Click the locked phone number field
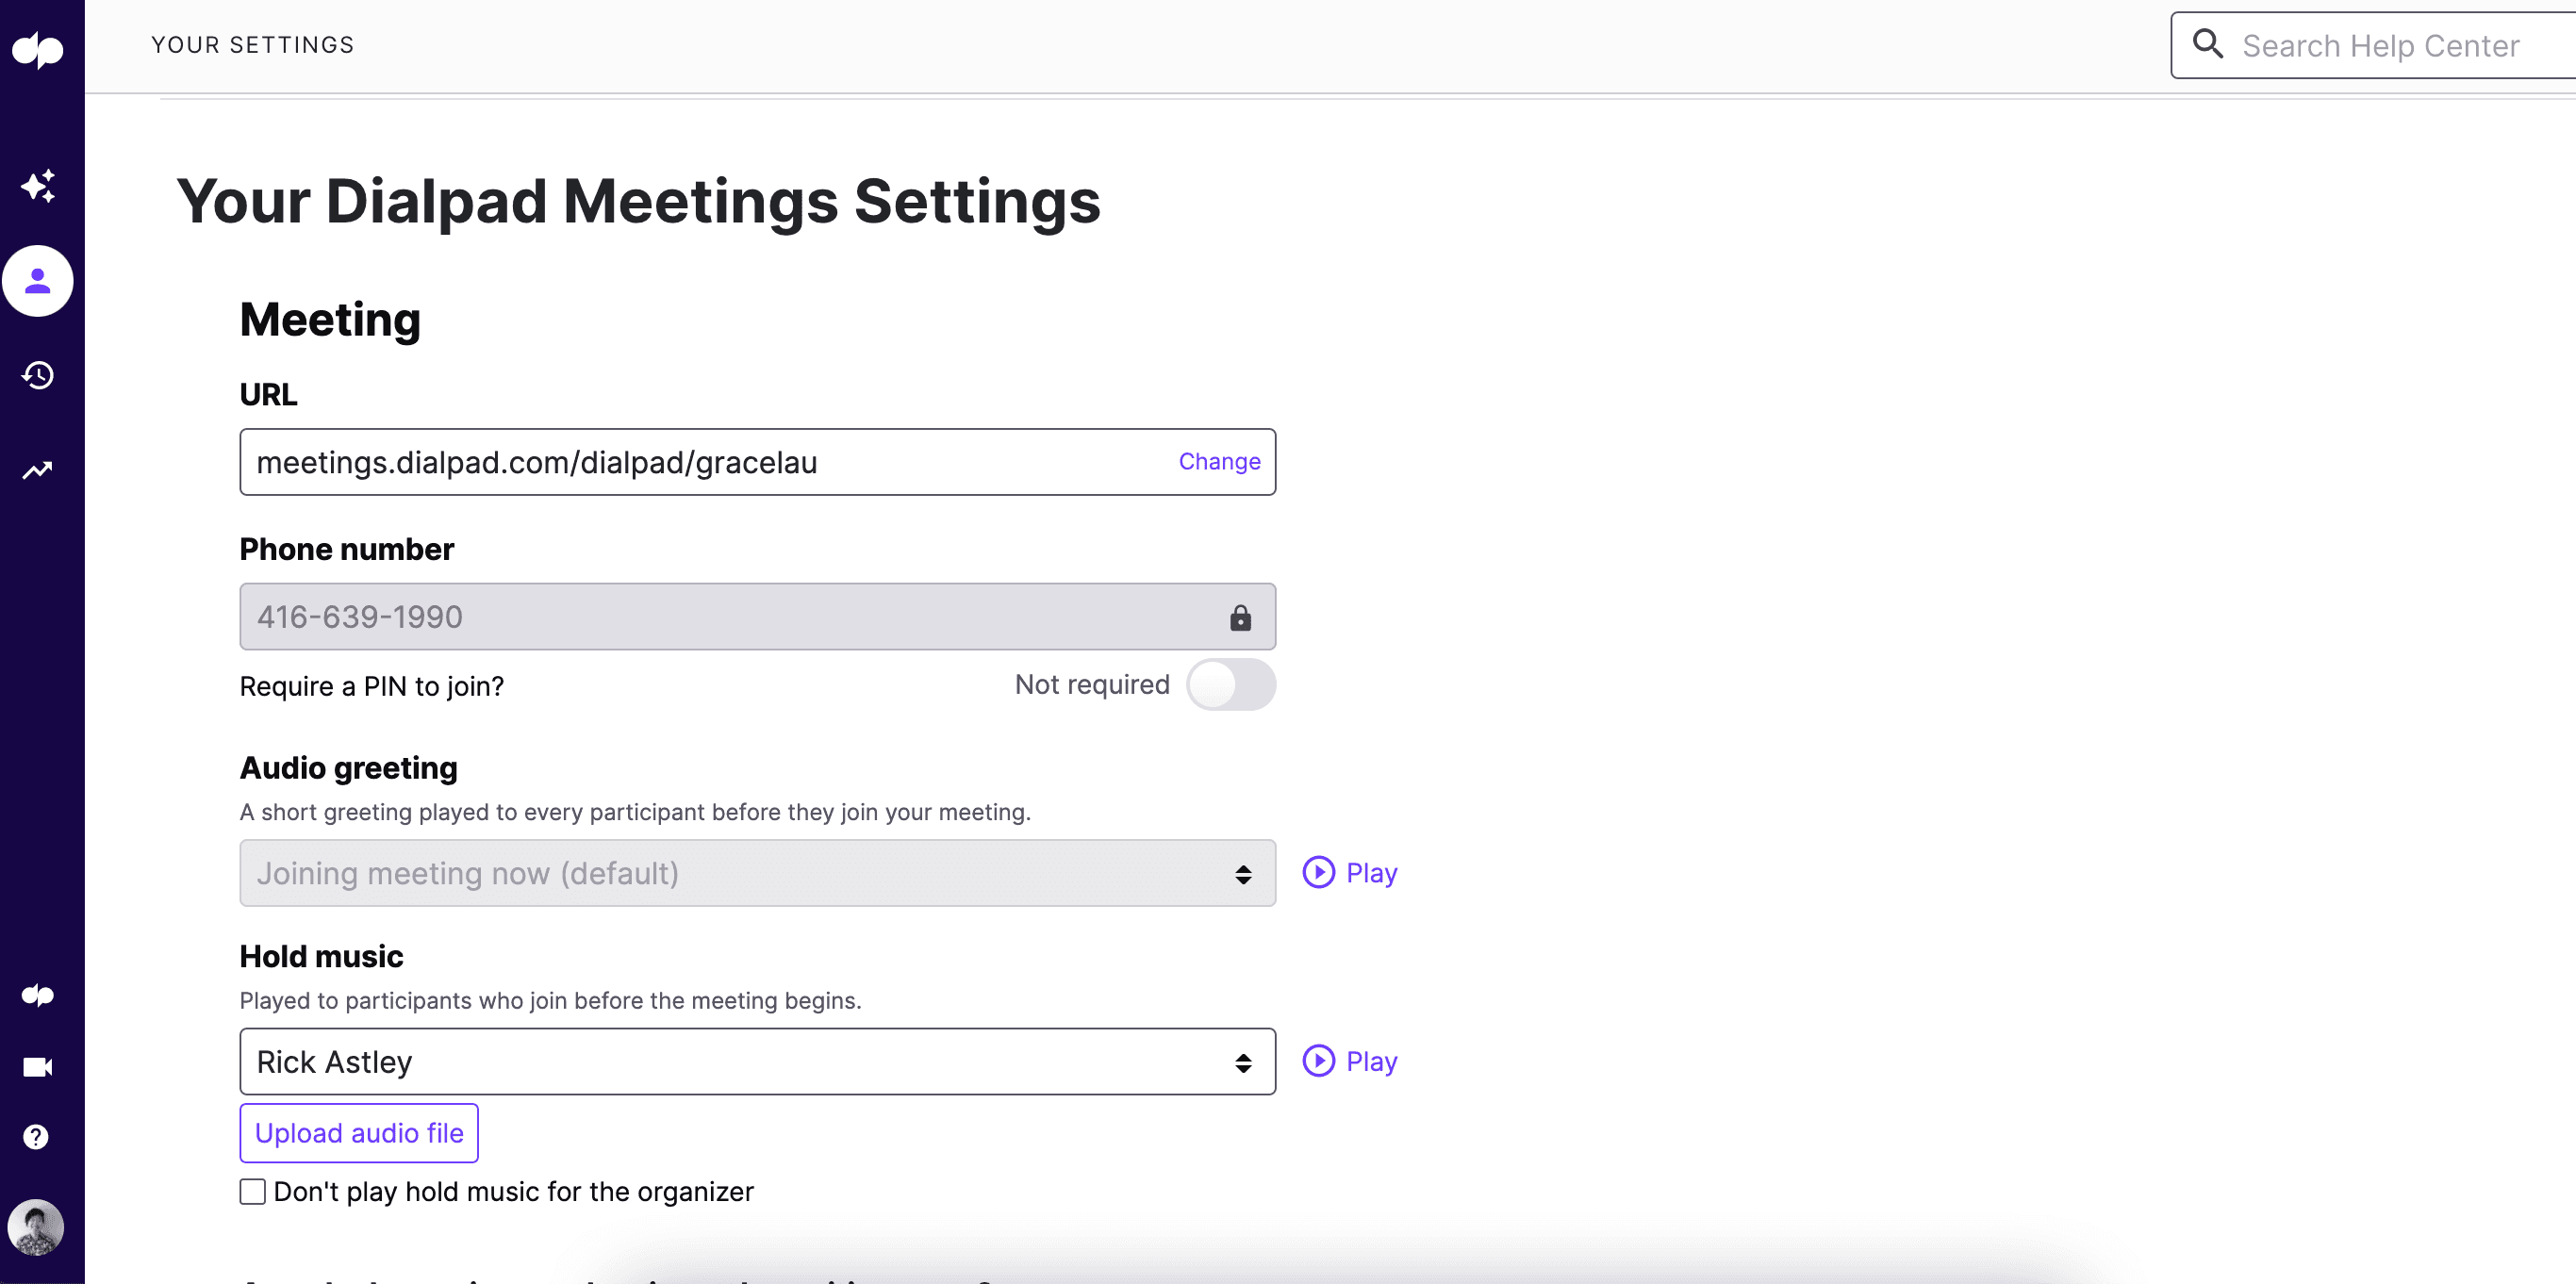The height and width of the screenshot is (1284, 2576). click(757, 616)
